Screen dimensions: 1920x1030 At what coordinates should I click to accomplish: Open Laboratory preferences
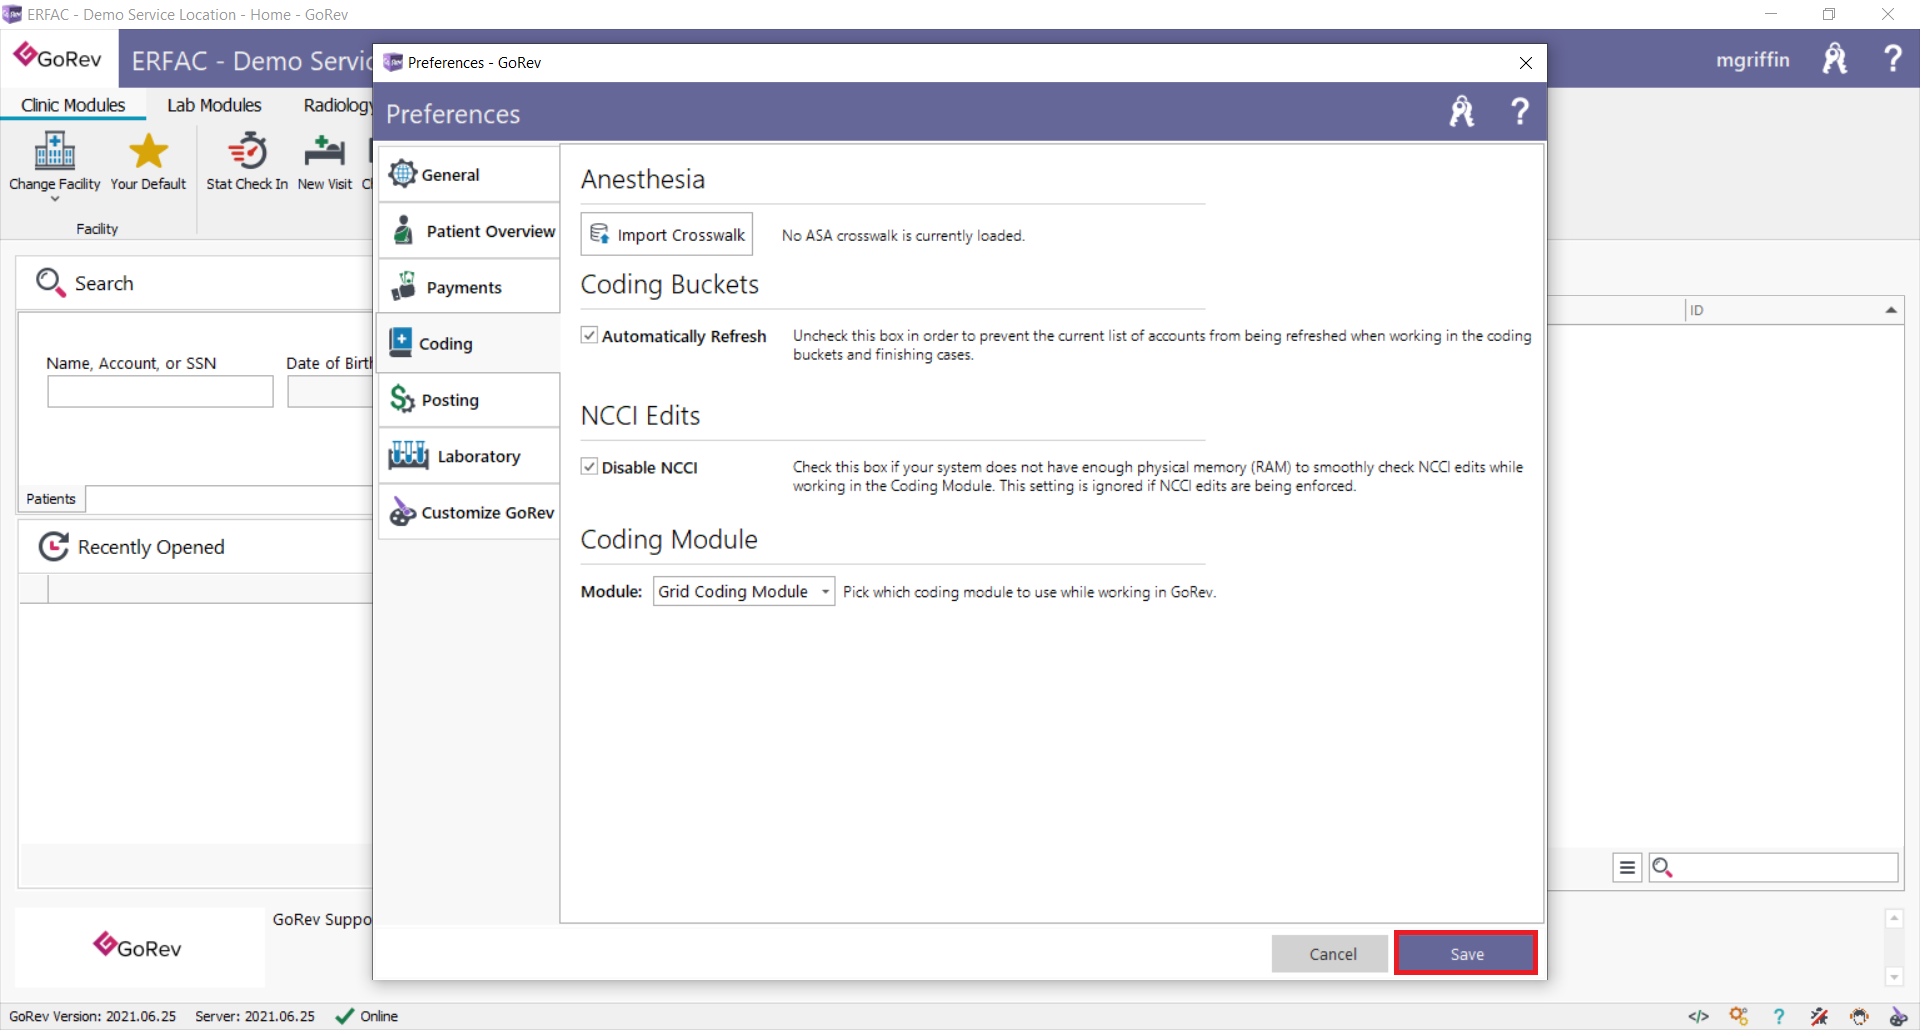[x=469, y=456]
